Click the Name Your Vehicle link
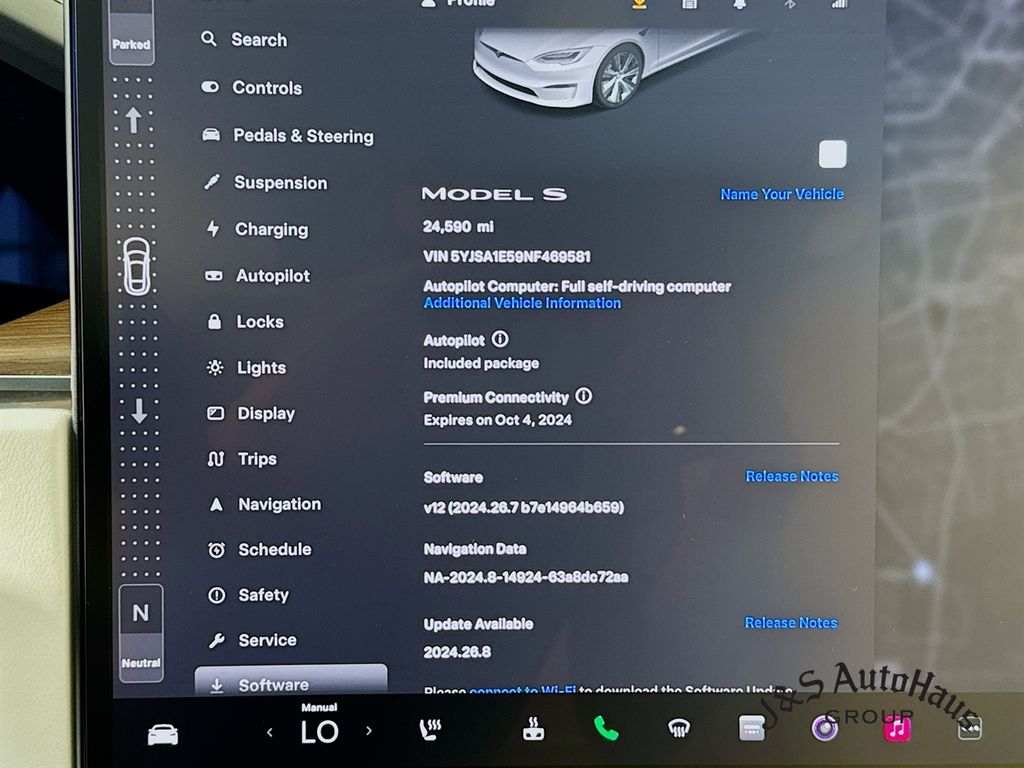Viewport: 1024px width, 768px height. [x=781, y=194]
